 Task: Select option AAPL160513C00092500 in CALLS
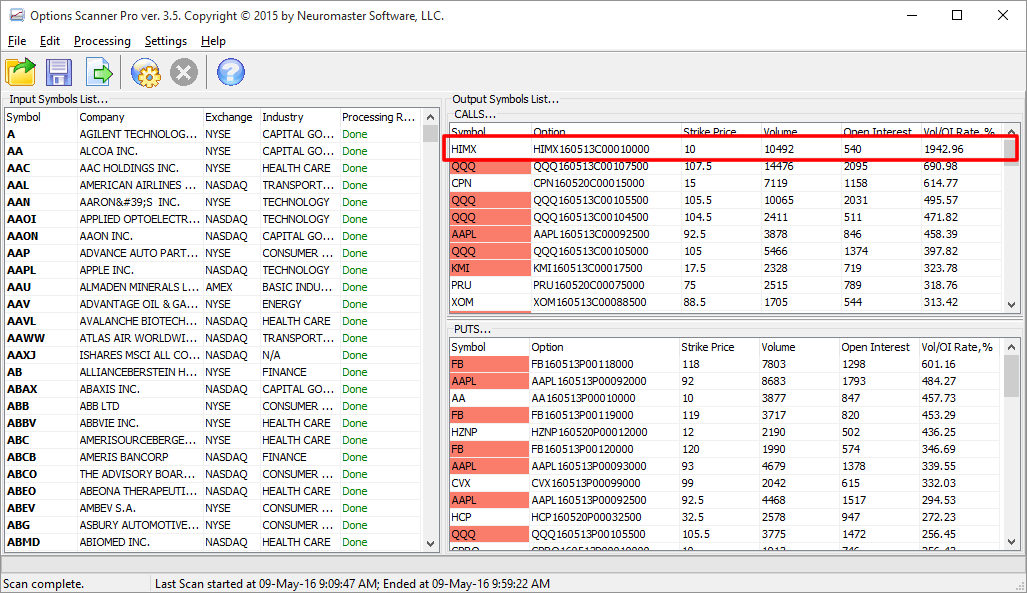click(x=591, y=235)
